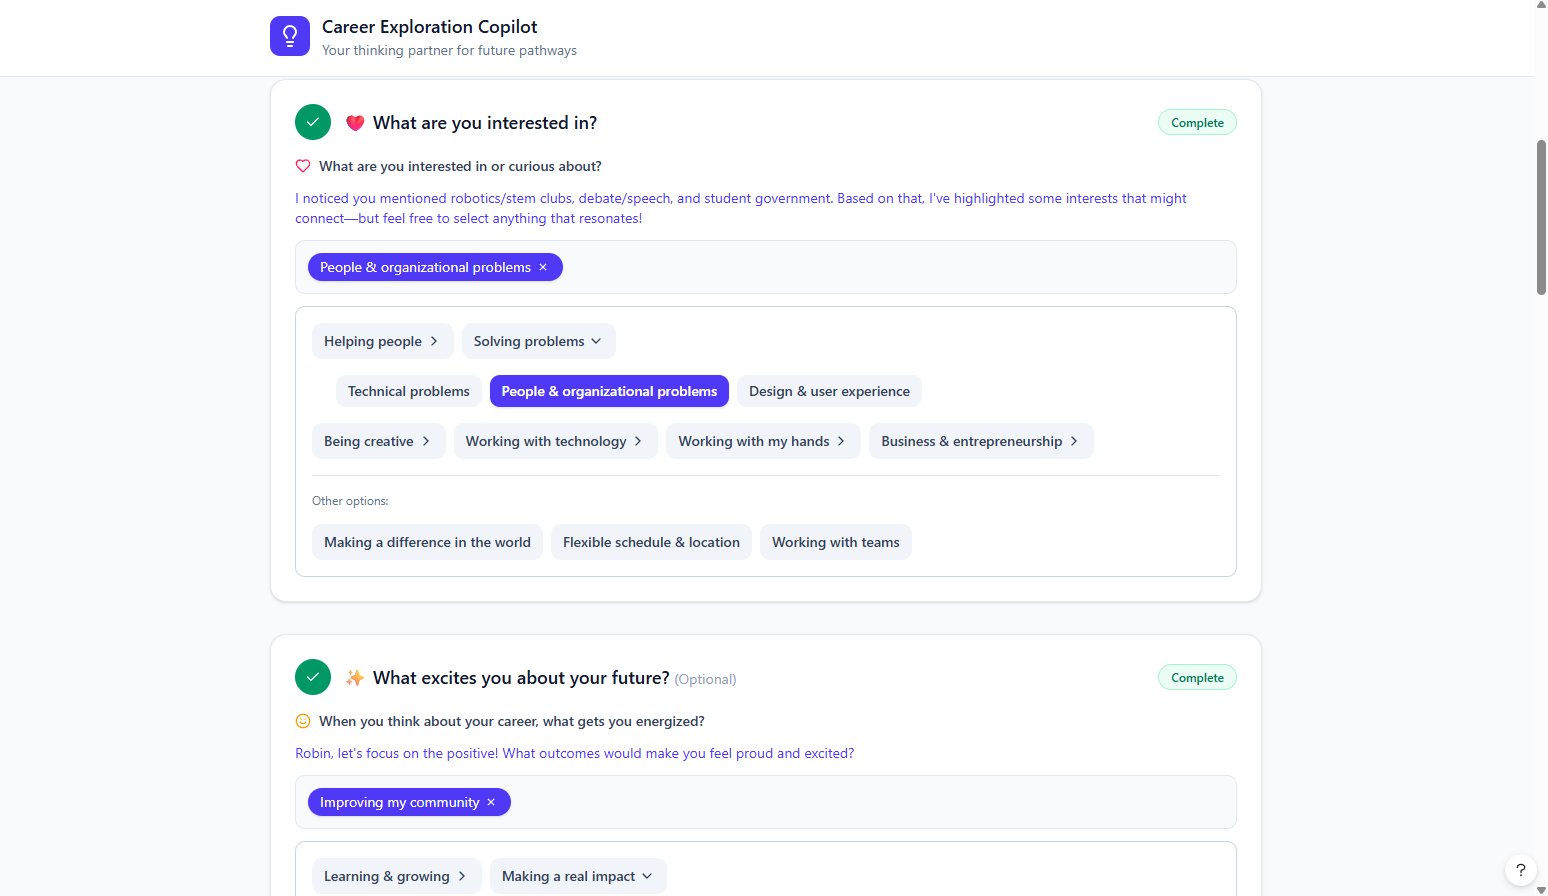Click the smiley face icon beside the energized question
The width and height of the screenshot is (1548, 896).
[303, 721]
